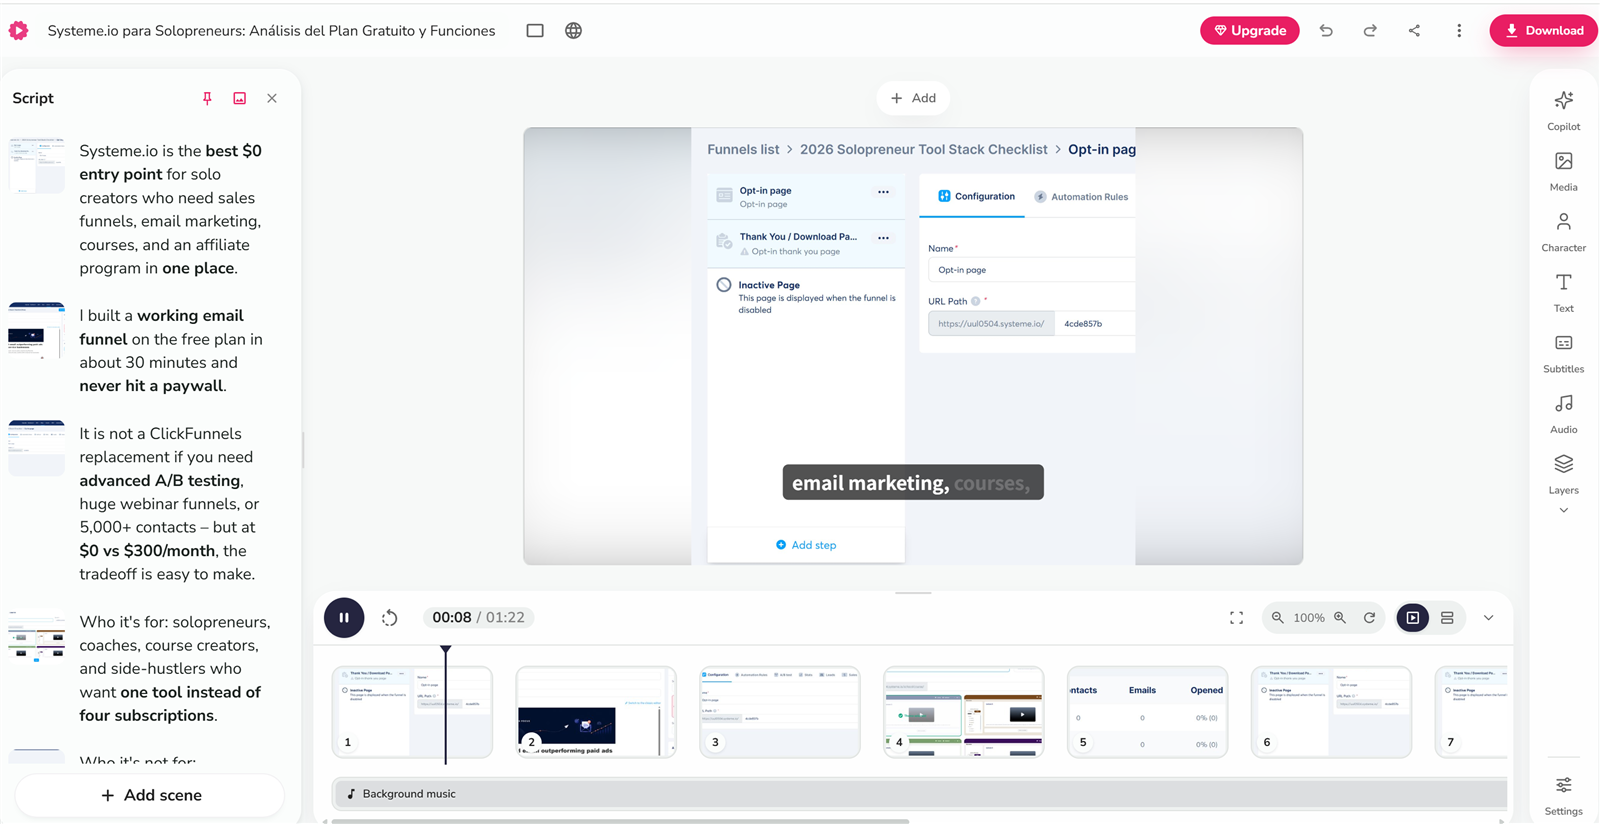This screenshot has height=824, width=1600.
Task: Select scene 3 thumbnail in timeline
Action: [x=780, y=712]
